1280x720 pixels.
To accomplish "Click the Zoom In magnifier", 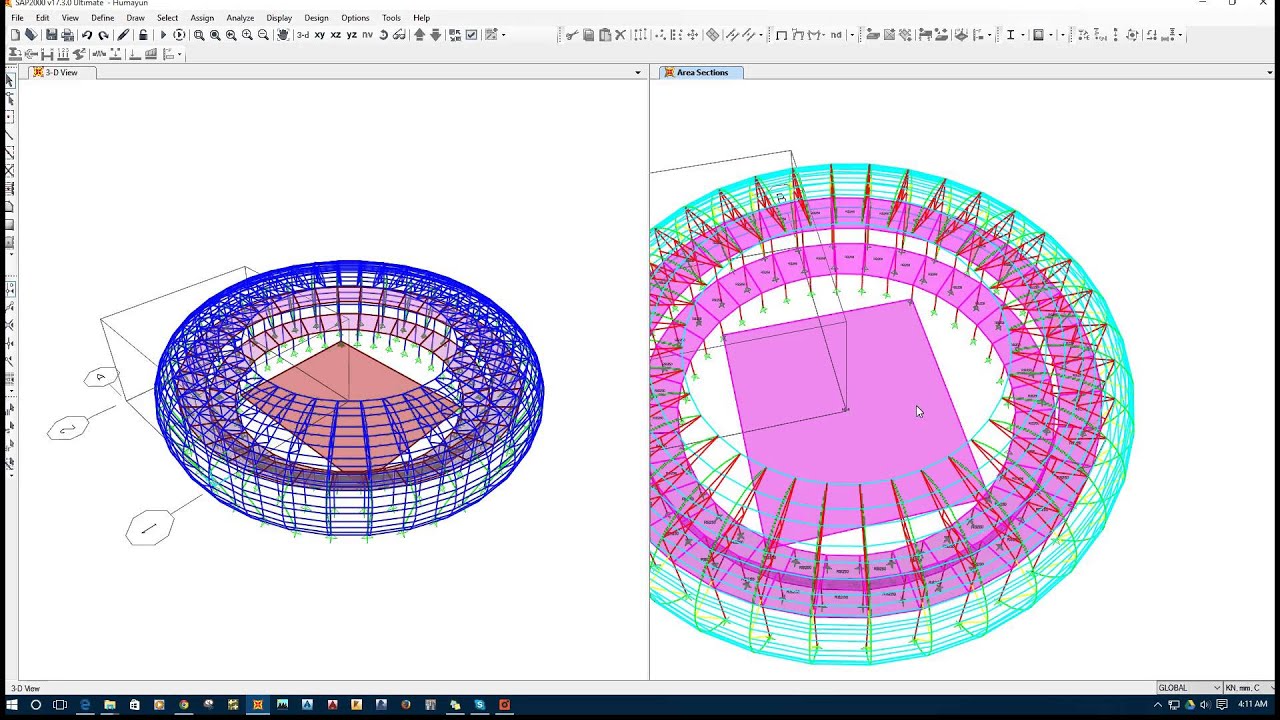I will click(x=247, y=35).
